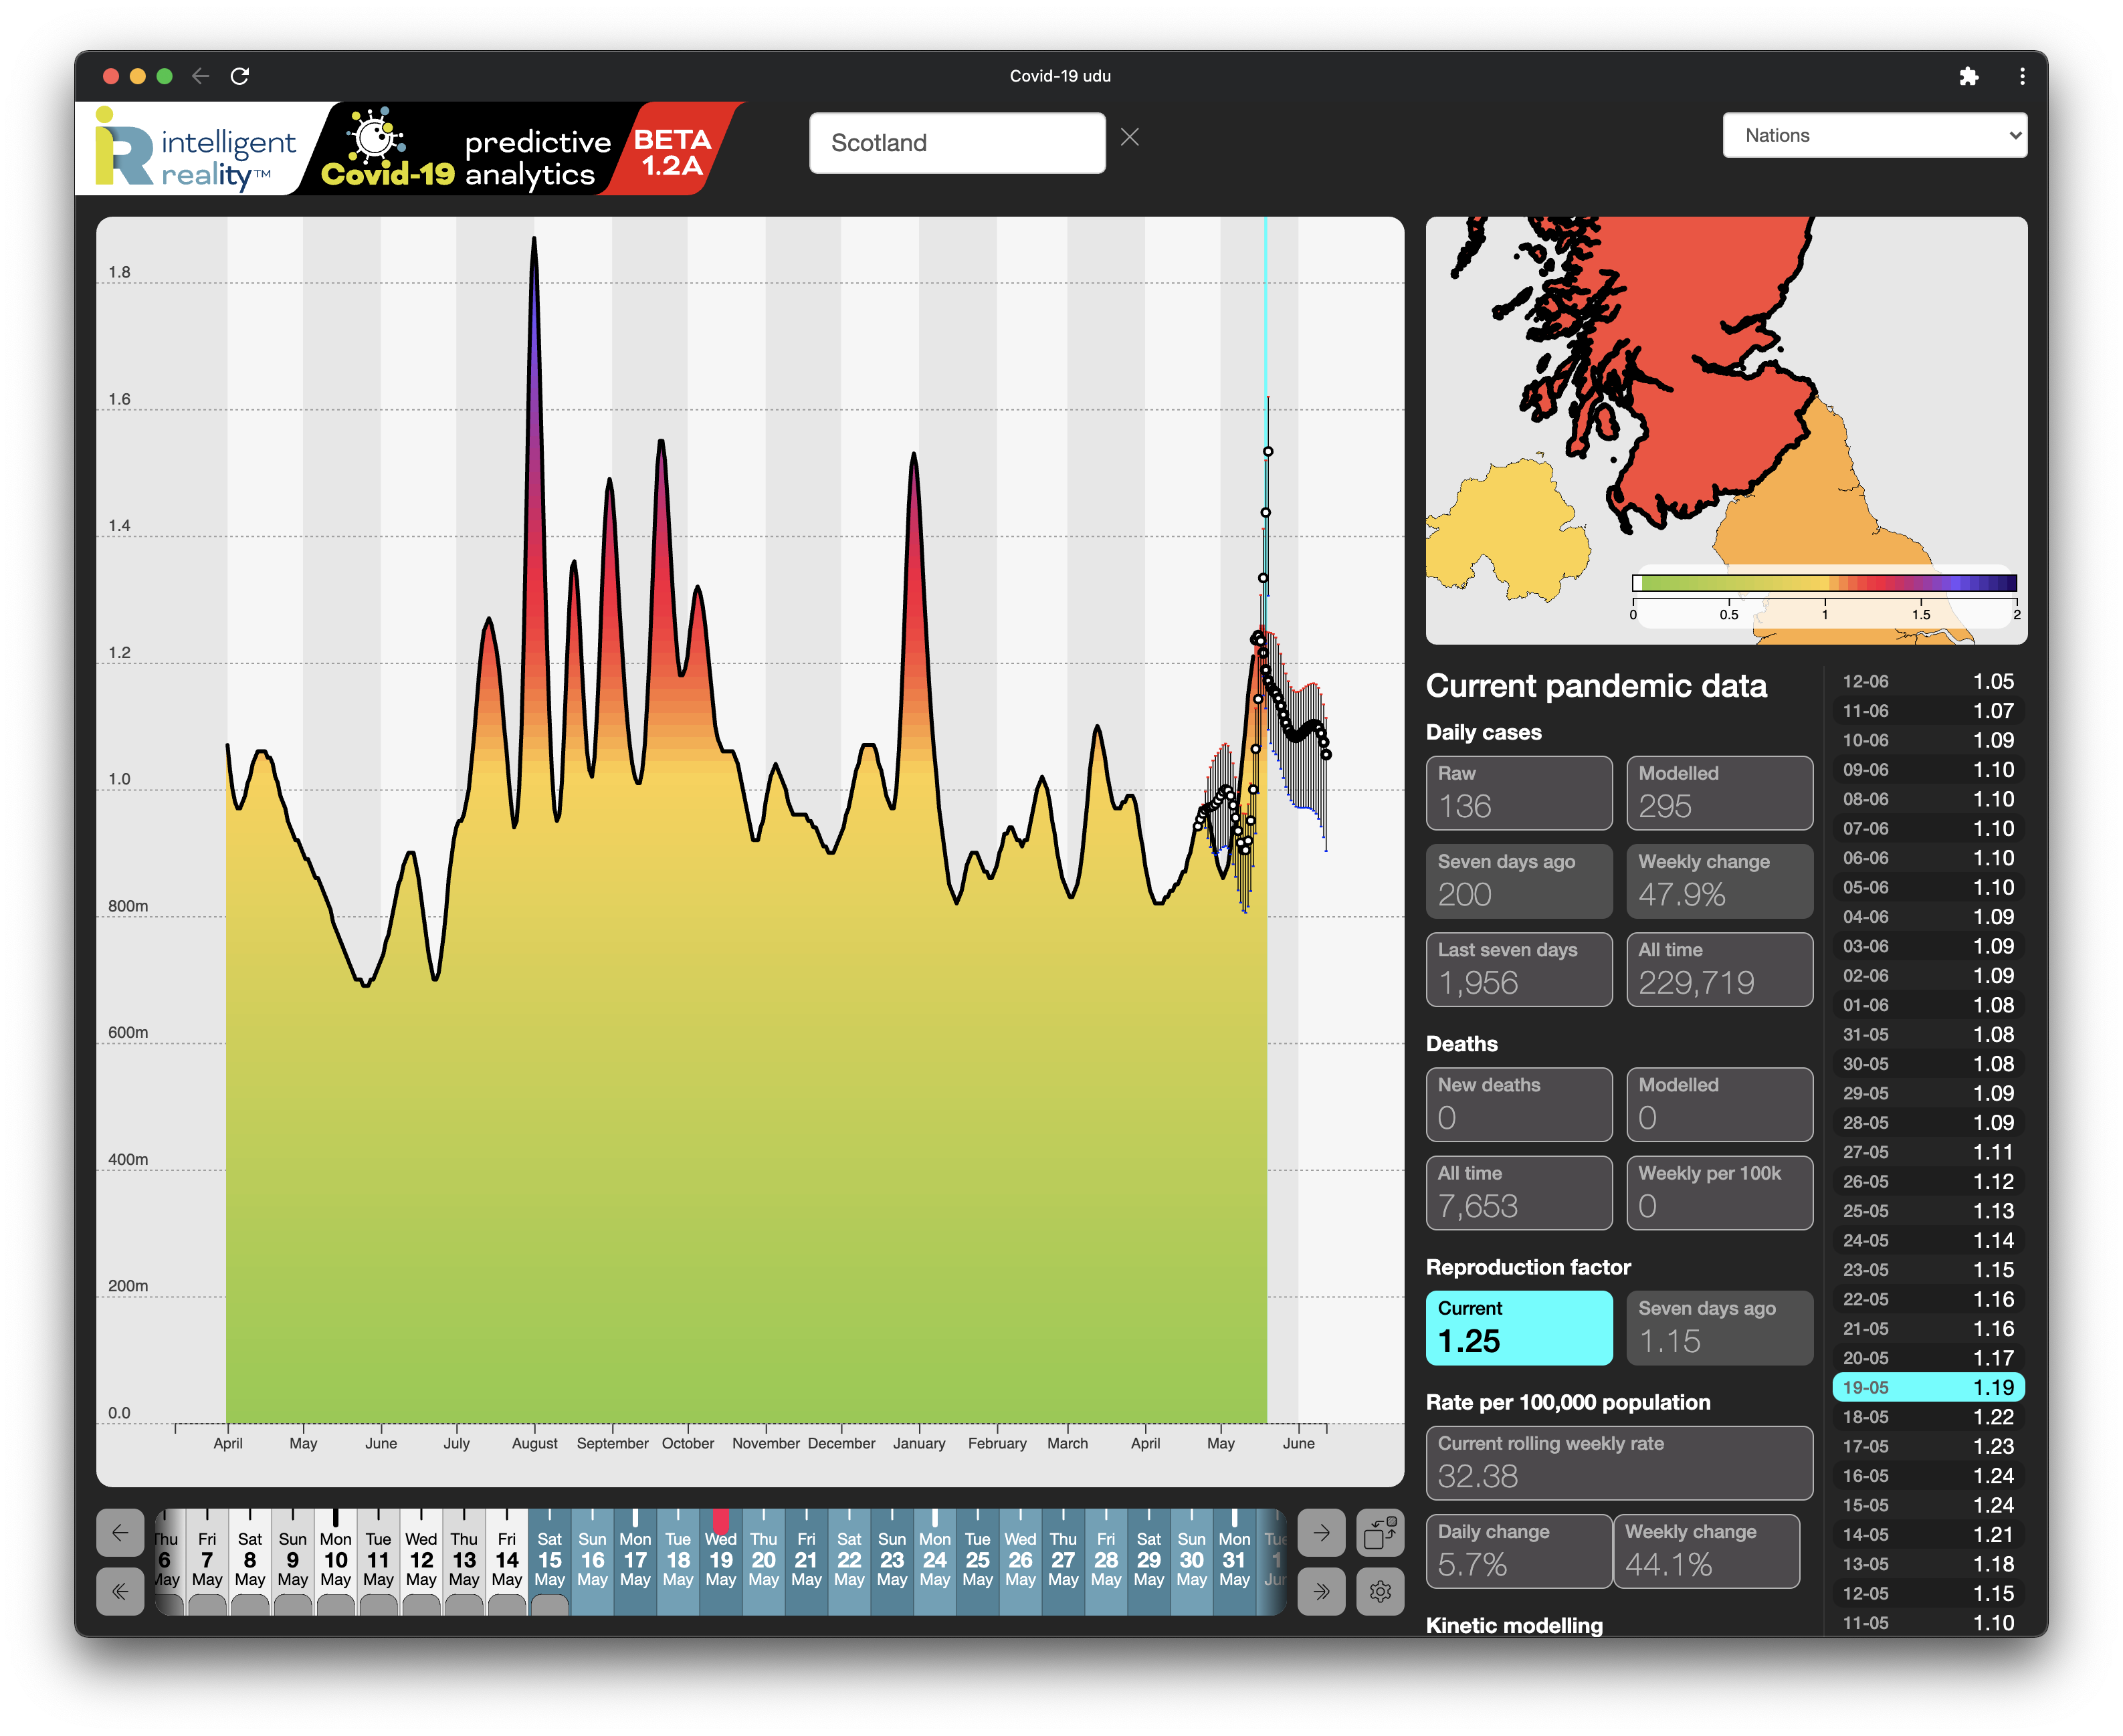Viewport: 2123px width, 1736px height.
Task: Click the Kinetic modelling heading
Action: tap(1514, 1625)
